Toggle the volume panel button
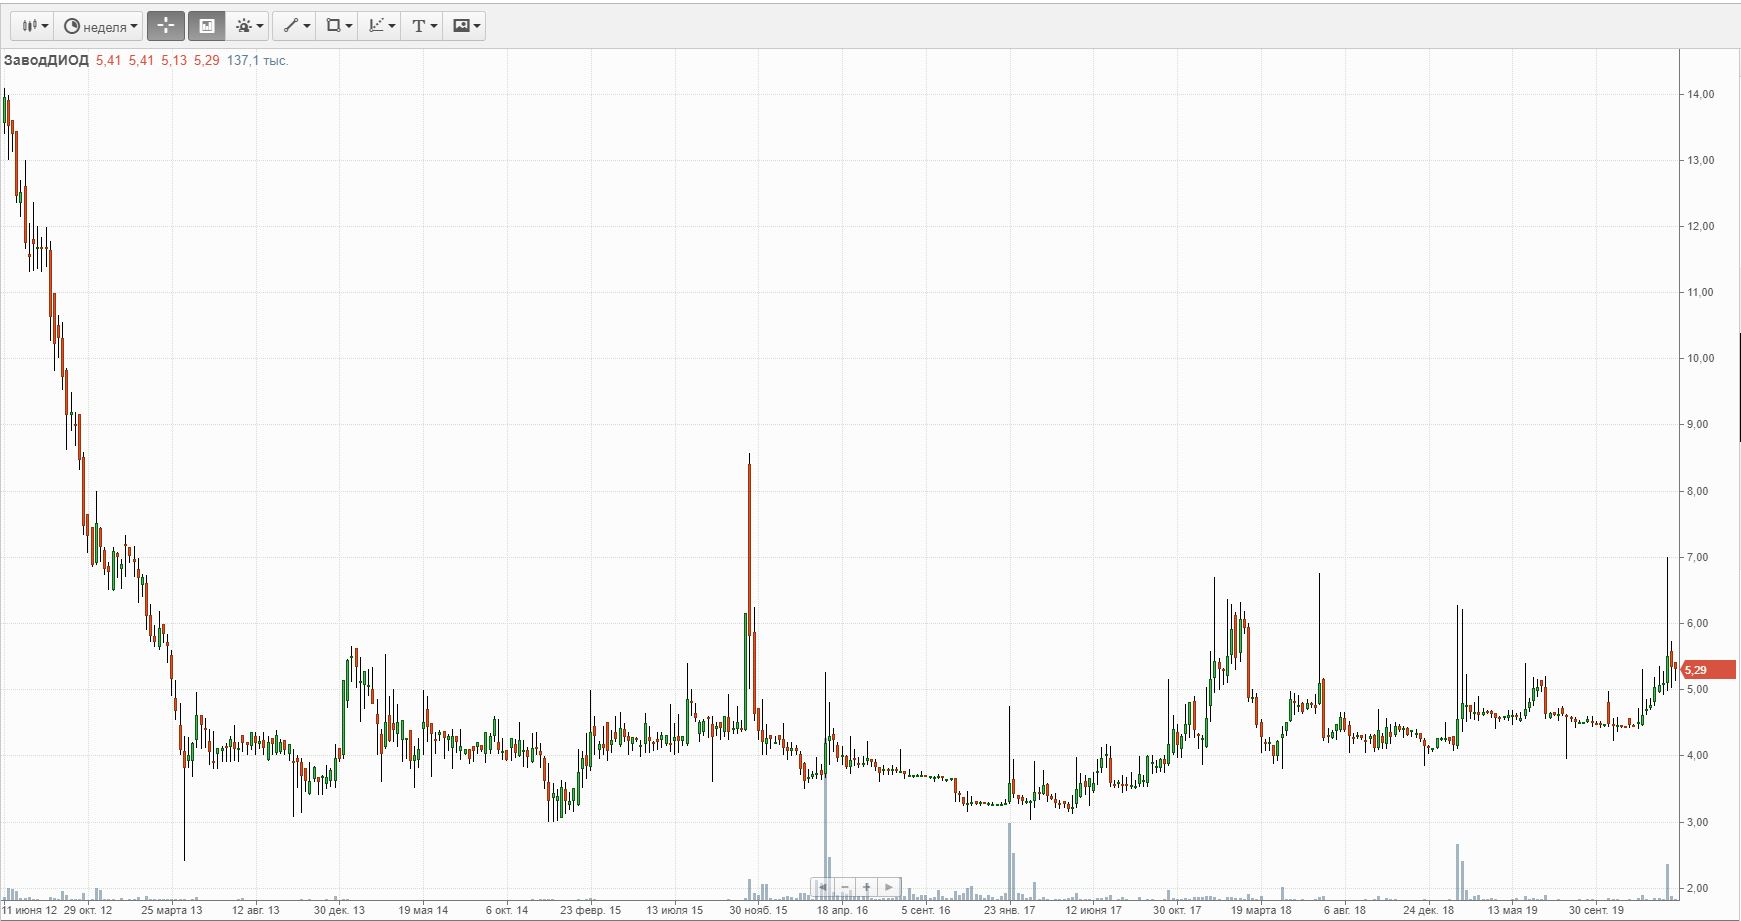 point(207,26)
